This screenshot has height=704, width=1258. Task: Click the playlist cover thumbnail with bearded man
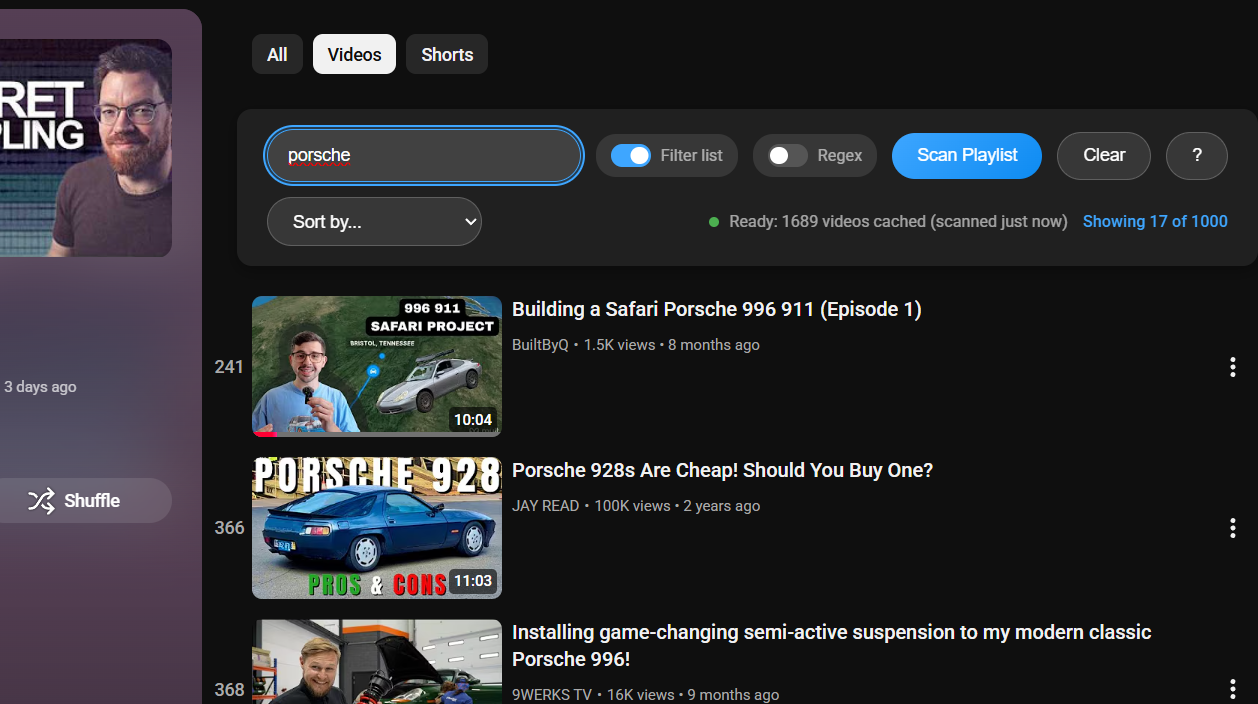click(86, 148)
